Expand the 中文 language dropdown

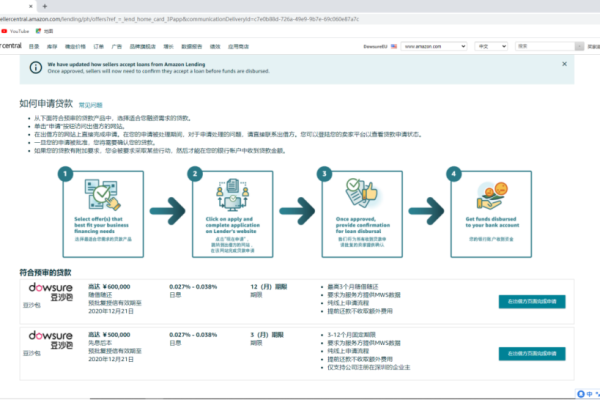click(x=491, y=46)
